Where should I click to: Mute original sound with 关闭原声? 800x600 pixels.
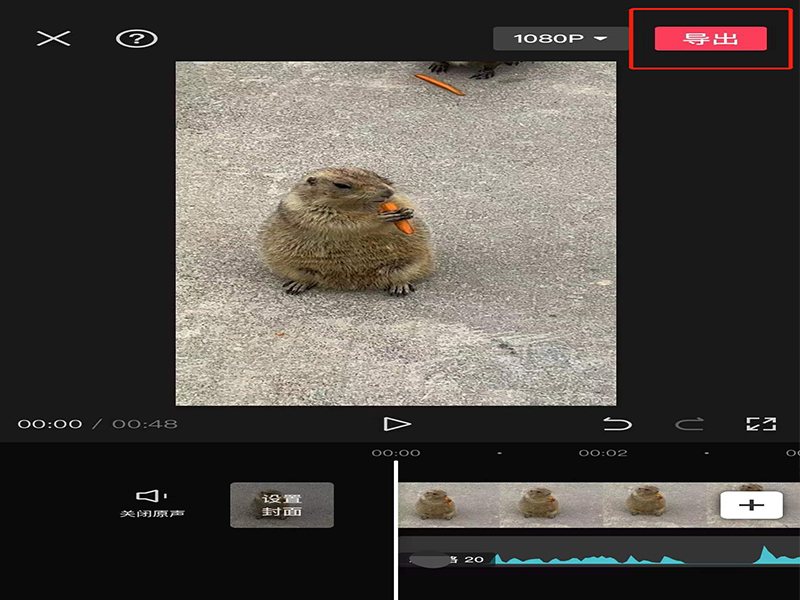[x=152, y=503]
